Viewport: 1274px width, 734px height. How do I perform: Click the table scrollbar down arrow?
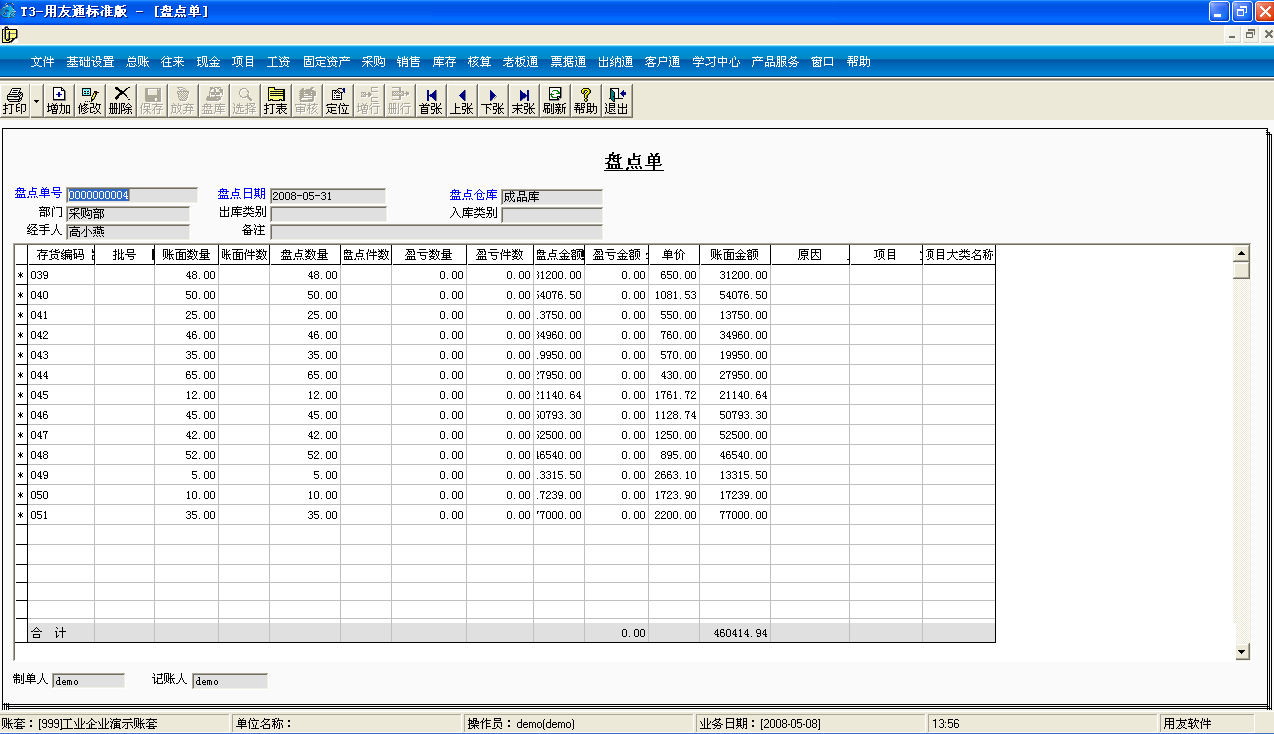point(1242,652)
